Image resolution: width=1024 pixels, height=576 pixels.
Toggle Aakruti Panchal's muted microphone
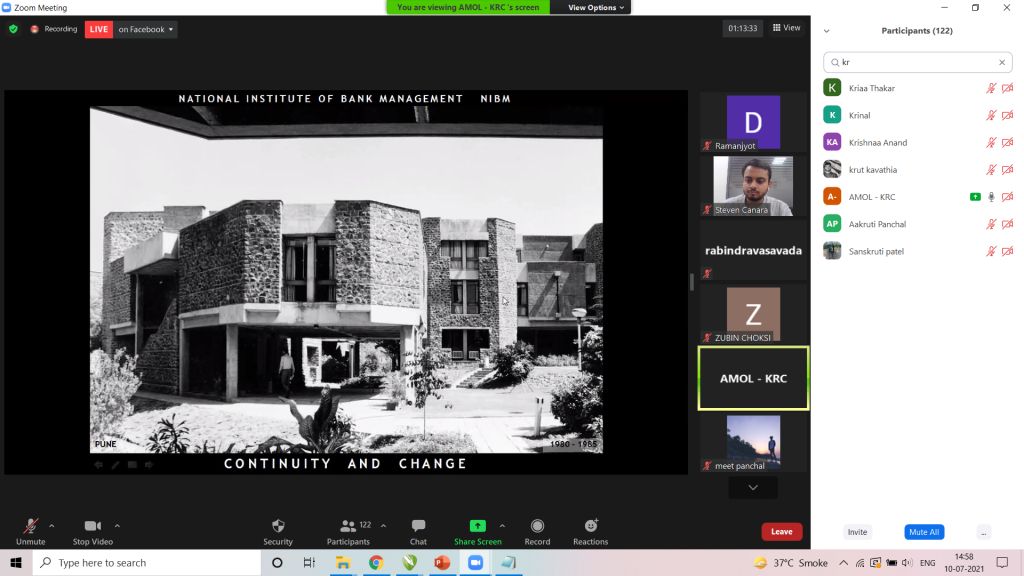991,223
